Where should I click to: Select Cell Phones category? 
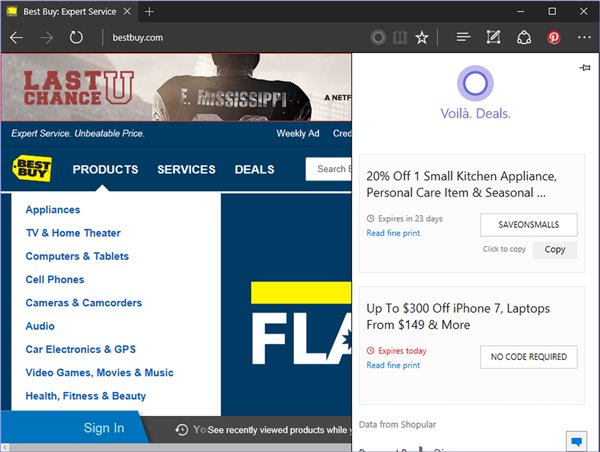pyautogui.click(x=55, y=279)
